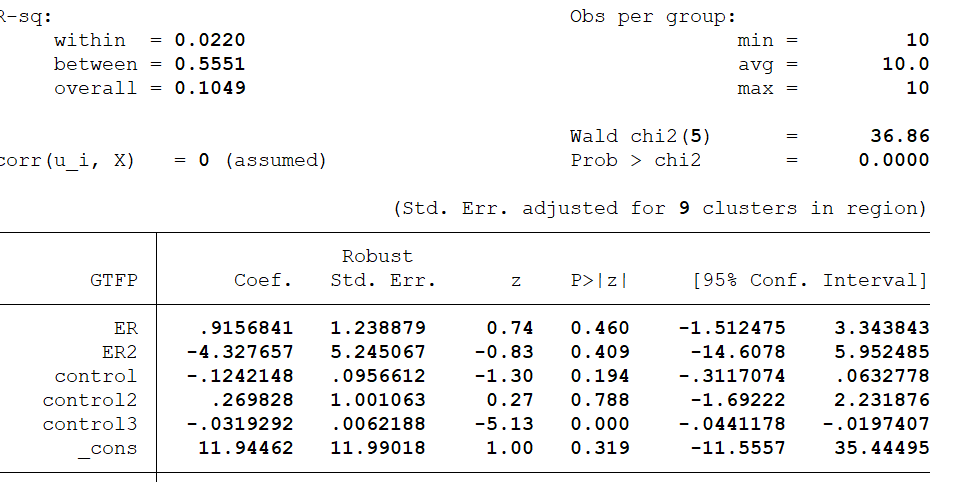Select the control2 variable name
958x482 pixels.
click(x=90, y=400)
